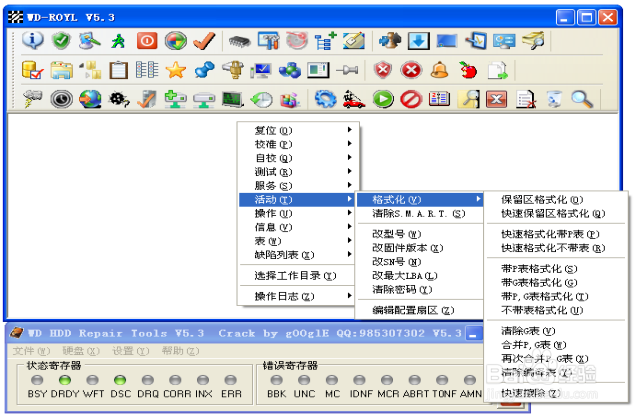The image size is (634, 416).
Task: Expand the 缺陷列表 (X) submenu arrow
Action: pyautogui.click(x=349, y=254)
